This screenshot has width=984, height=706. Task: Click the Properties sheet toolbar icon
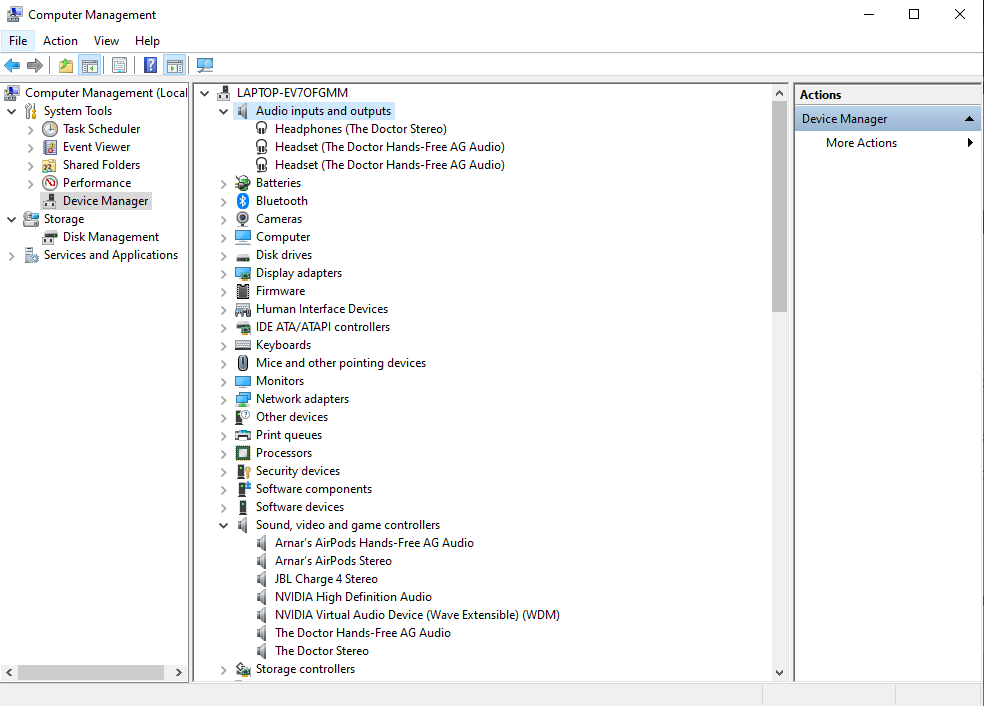point(119,65)
